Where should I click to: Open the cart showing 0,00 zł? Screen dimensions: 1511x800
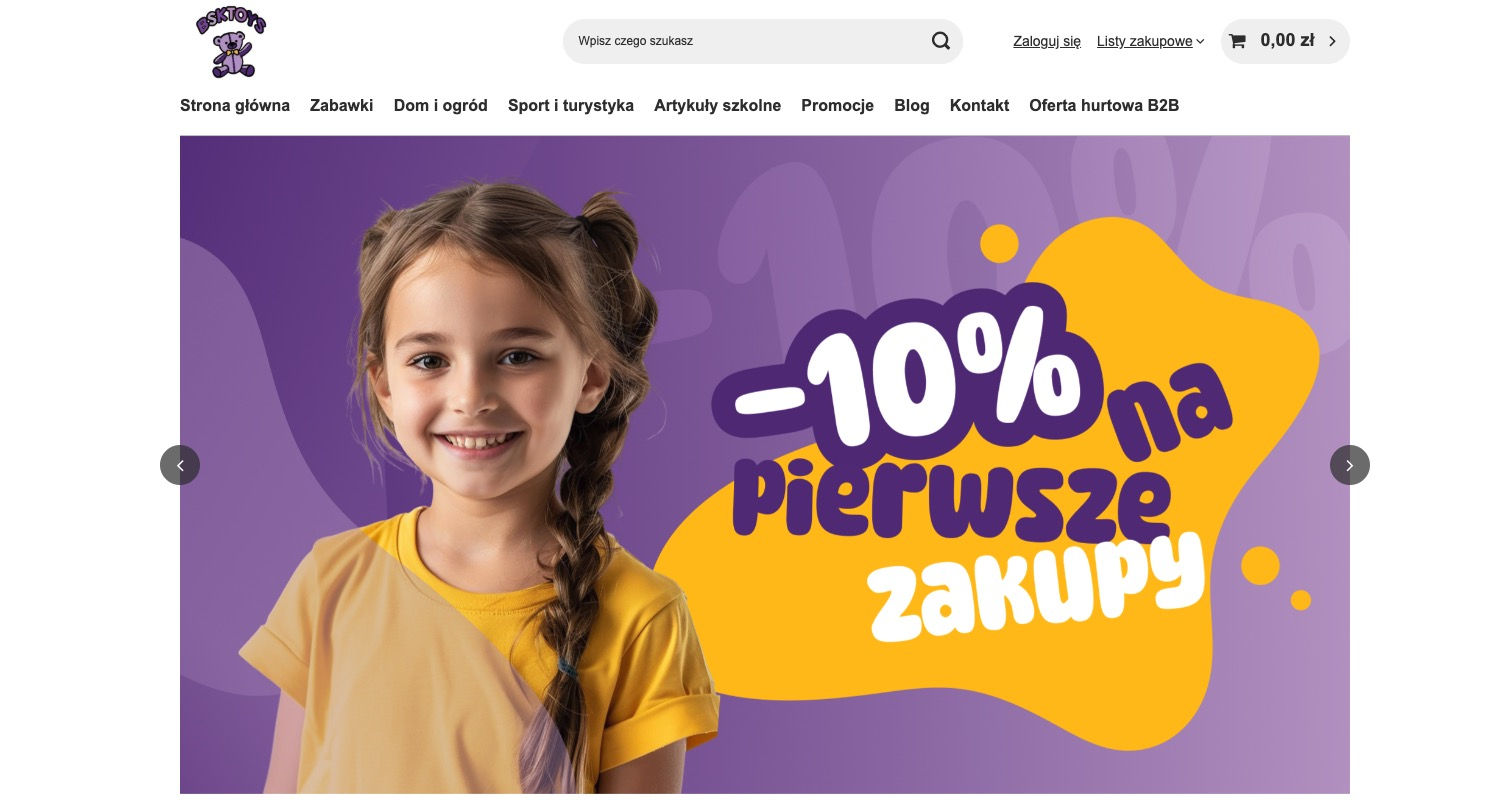coord(1285,41)
